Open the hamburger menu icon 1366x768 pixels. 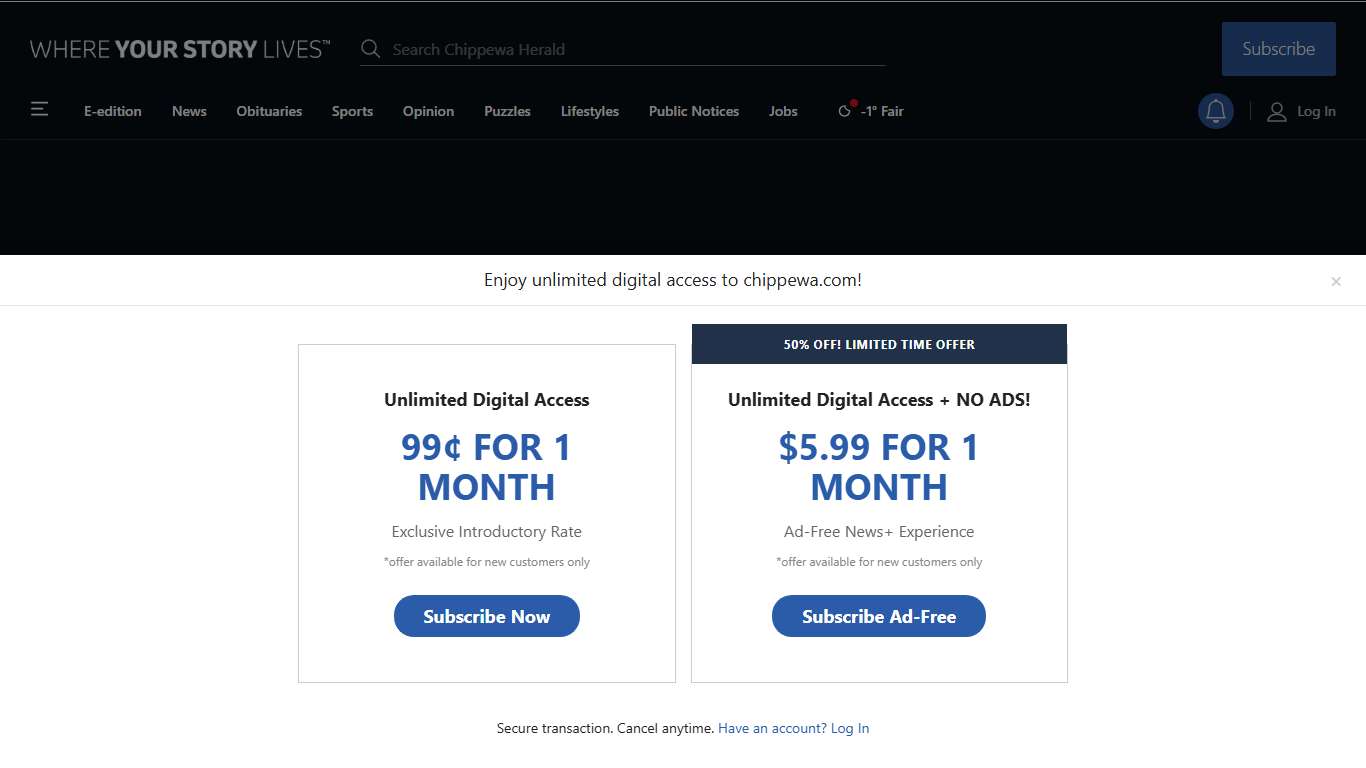39,109
